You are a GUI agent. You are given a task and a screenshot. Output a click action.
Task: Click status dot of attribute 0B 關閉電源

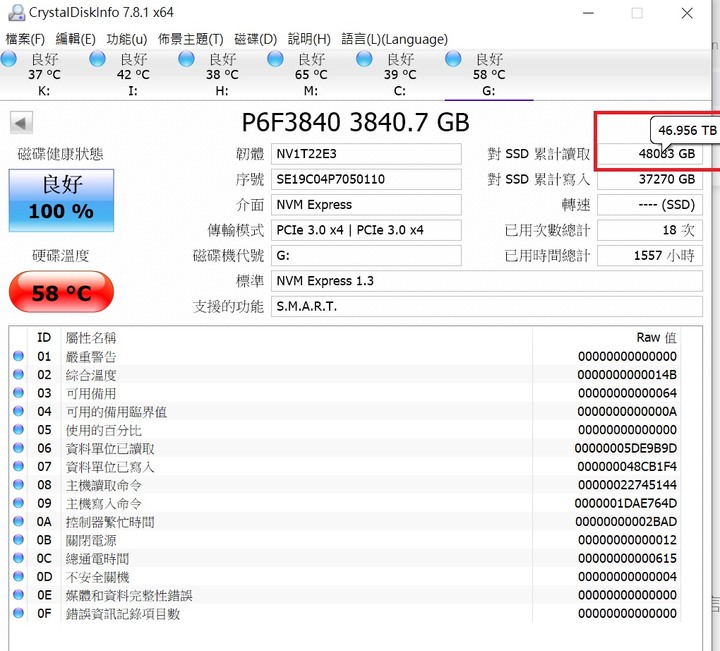coord(18,539)
